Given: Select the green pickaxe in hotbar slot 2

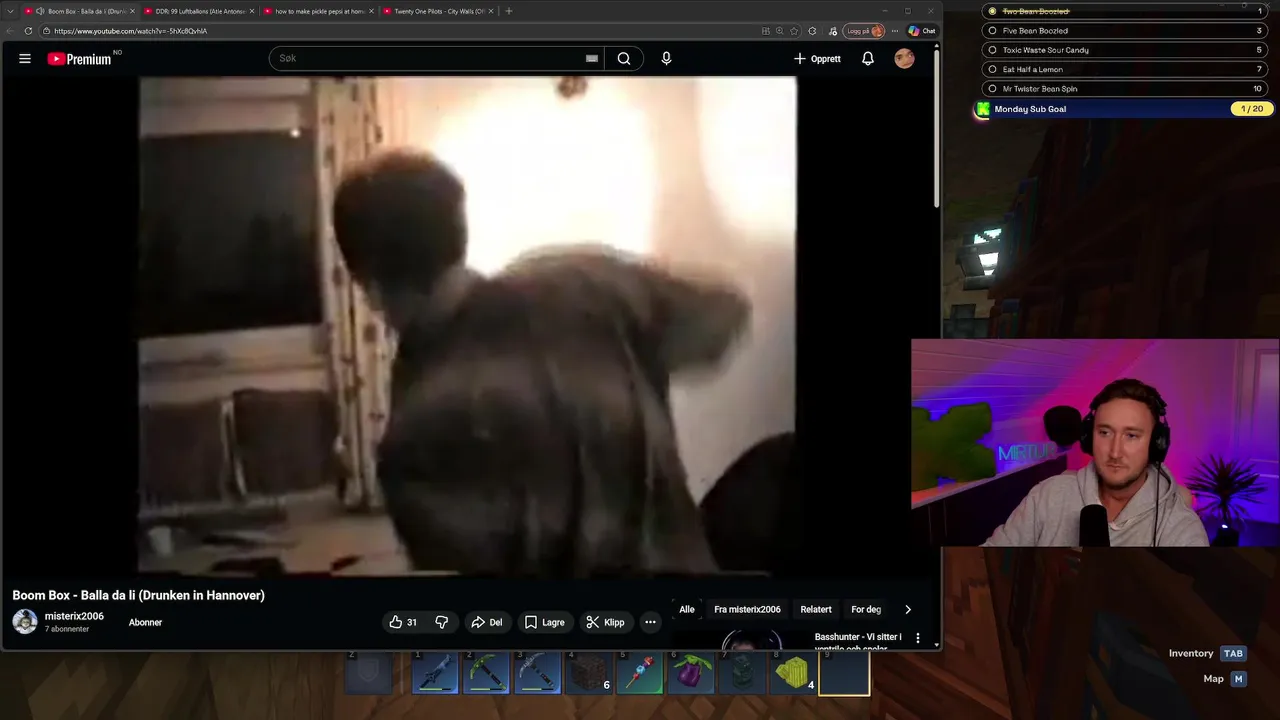Looking at the screenshot, I should [486, 673].
